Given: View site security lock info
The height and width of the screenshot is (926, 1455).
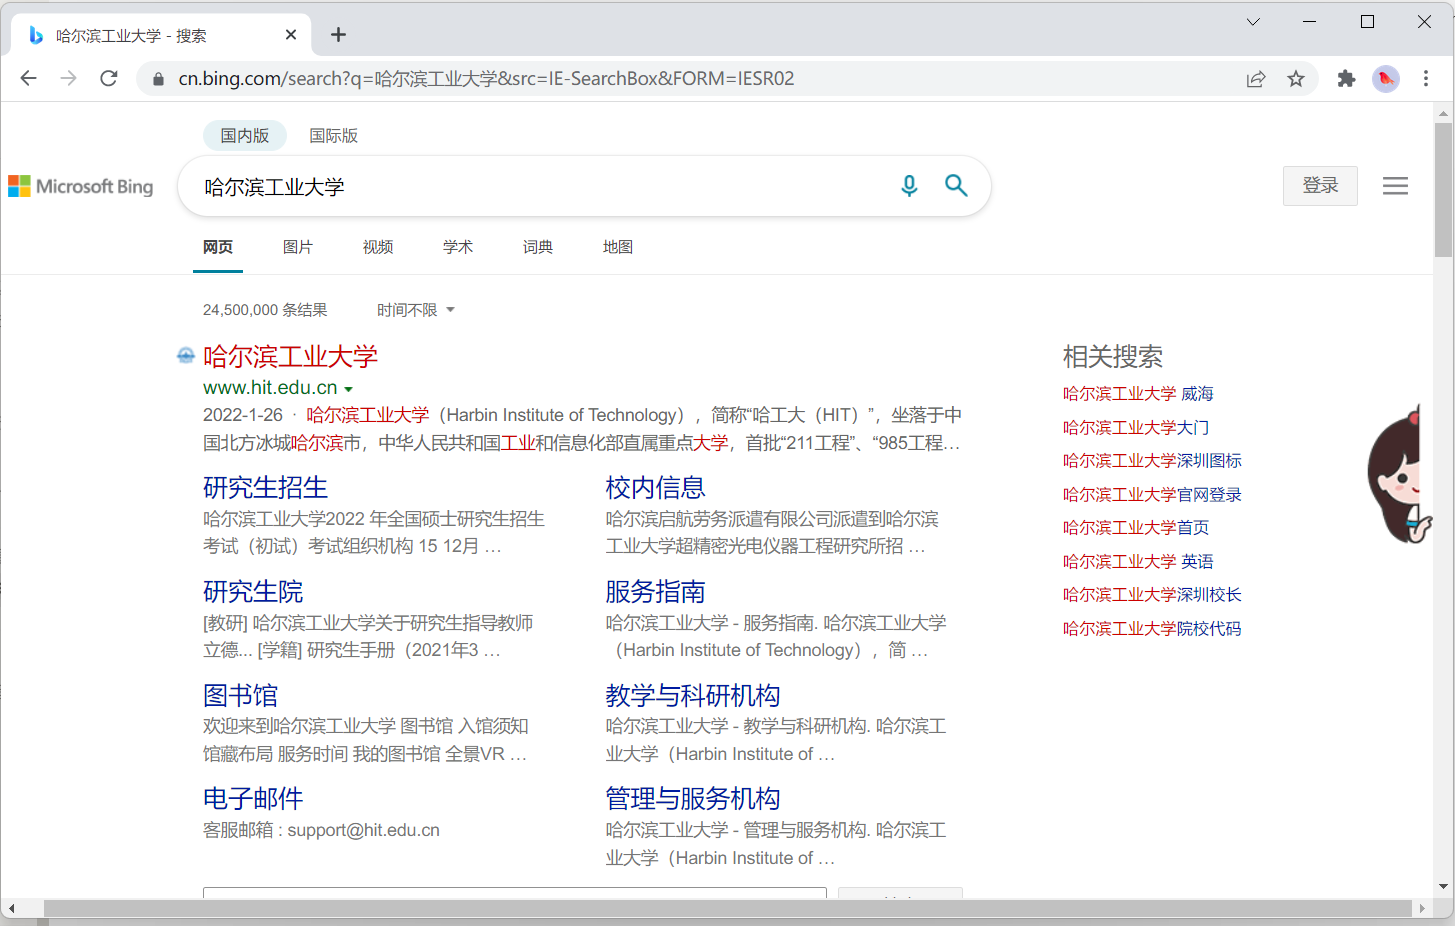Looking at the screenshot, I should pyautogui.click(x=158, y=79).
